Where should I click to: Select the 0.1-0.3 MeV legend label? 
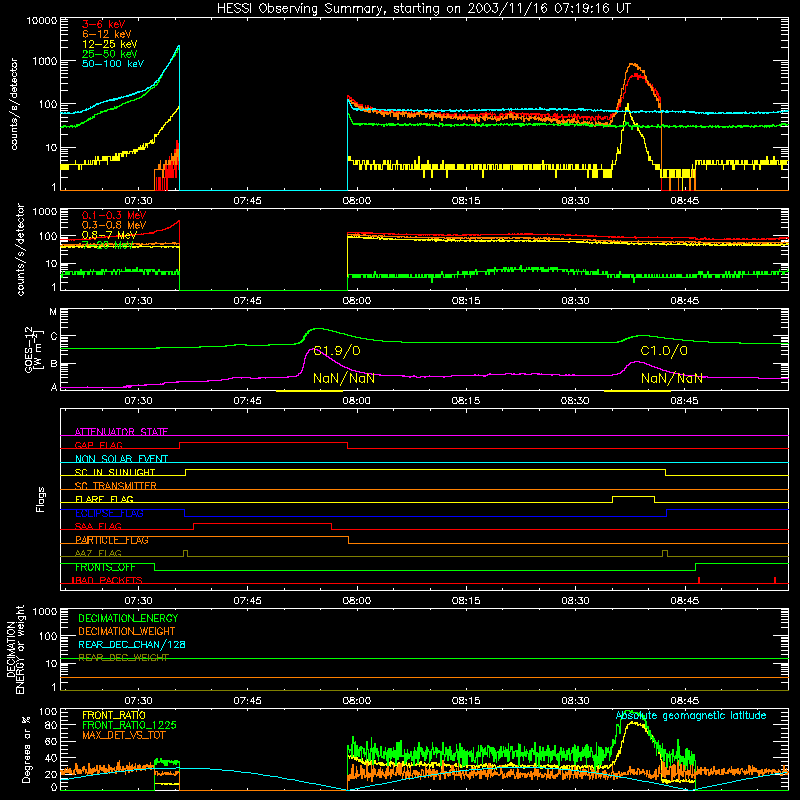114,215
